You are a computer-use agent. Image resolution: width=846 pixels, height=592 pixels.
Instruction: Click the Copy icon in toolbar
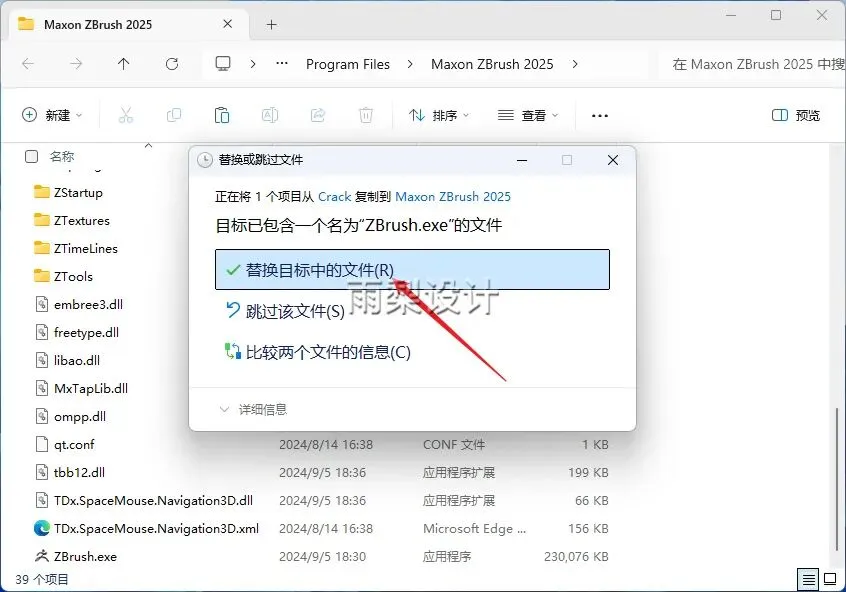coord(174,115)
